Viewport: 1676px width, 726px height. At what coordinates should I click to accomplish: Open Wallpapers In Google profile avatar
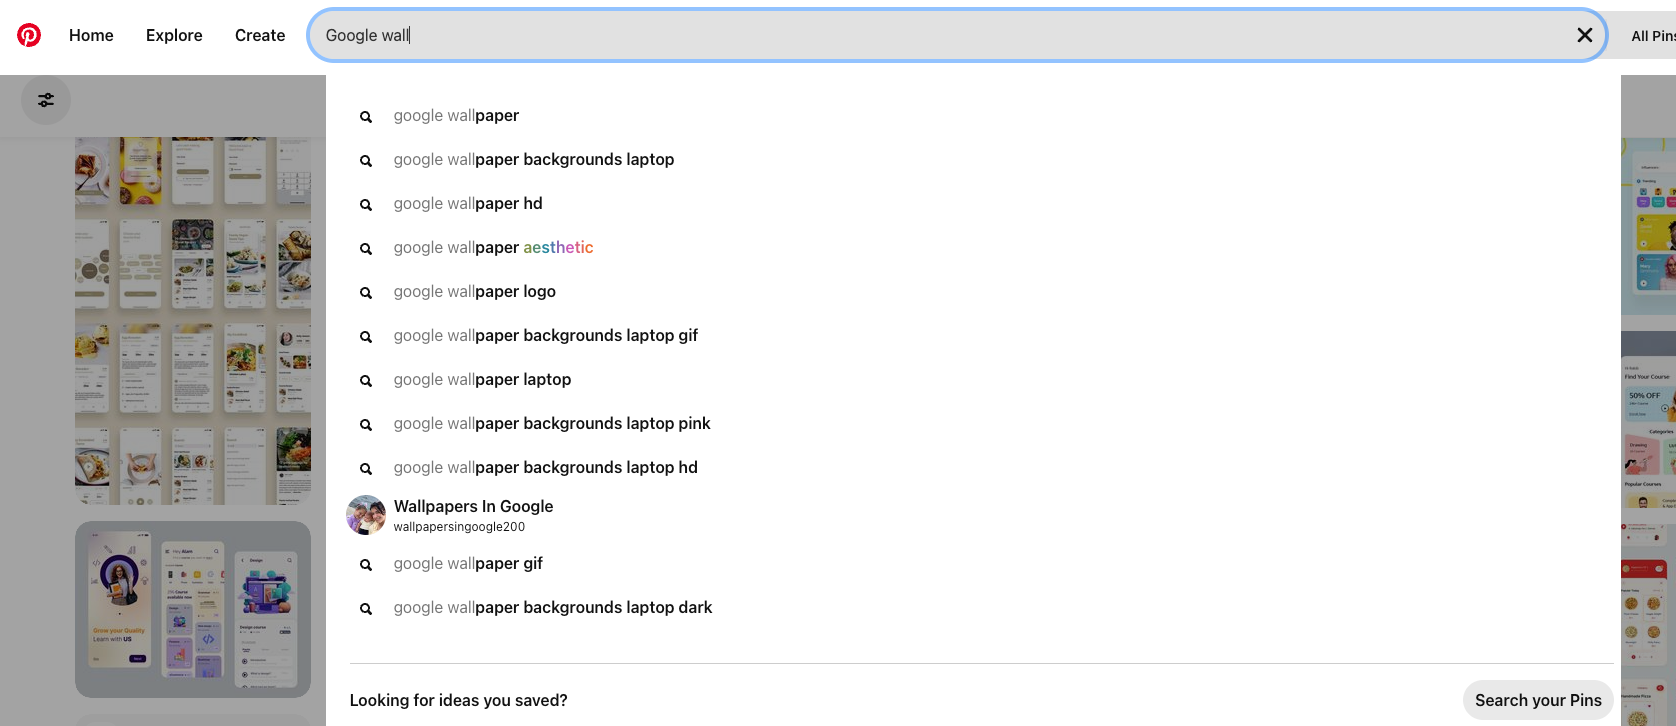[x=366, y=515]
